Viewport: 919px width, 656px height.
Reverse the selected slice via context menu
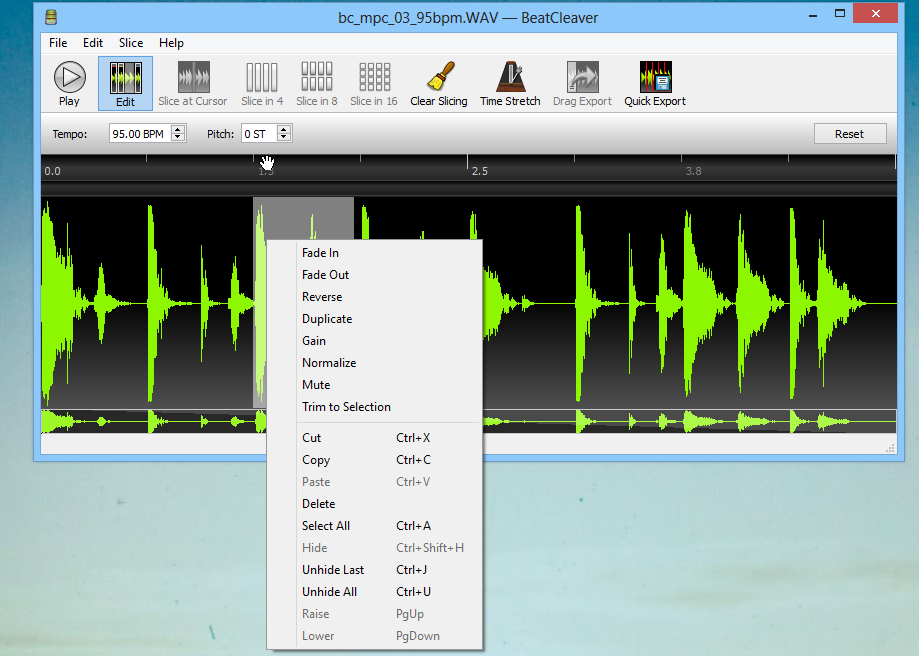tap(322, 296)
